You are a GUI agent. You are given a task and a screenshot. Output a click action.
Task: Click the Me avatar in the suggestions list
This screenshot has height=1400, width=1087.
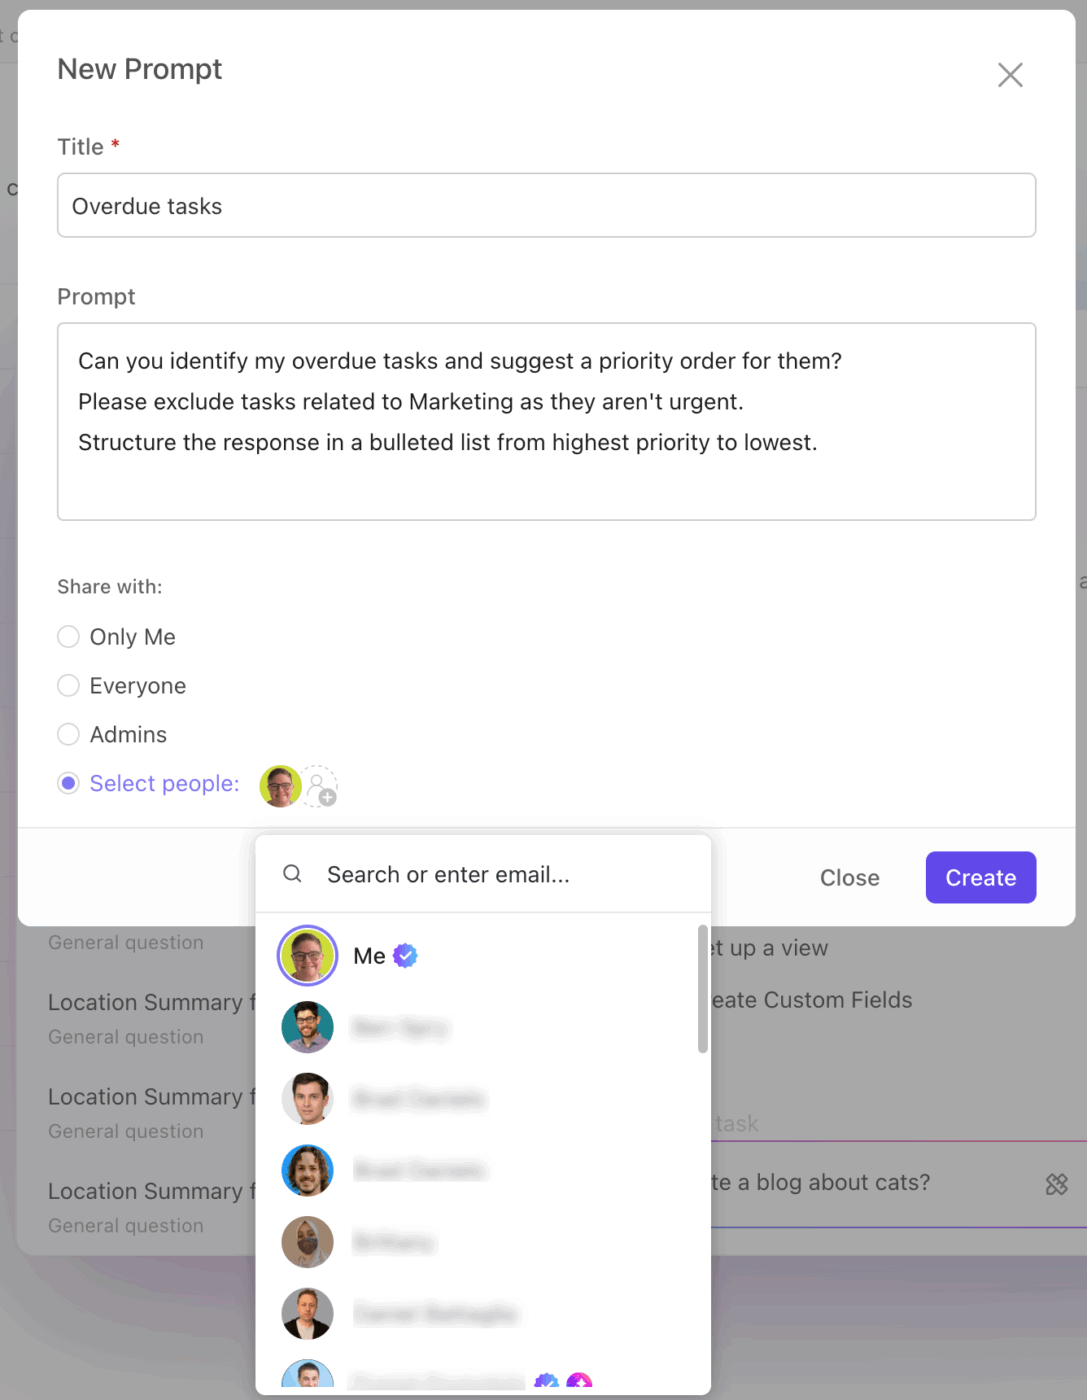tap(307, 955)
